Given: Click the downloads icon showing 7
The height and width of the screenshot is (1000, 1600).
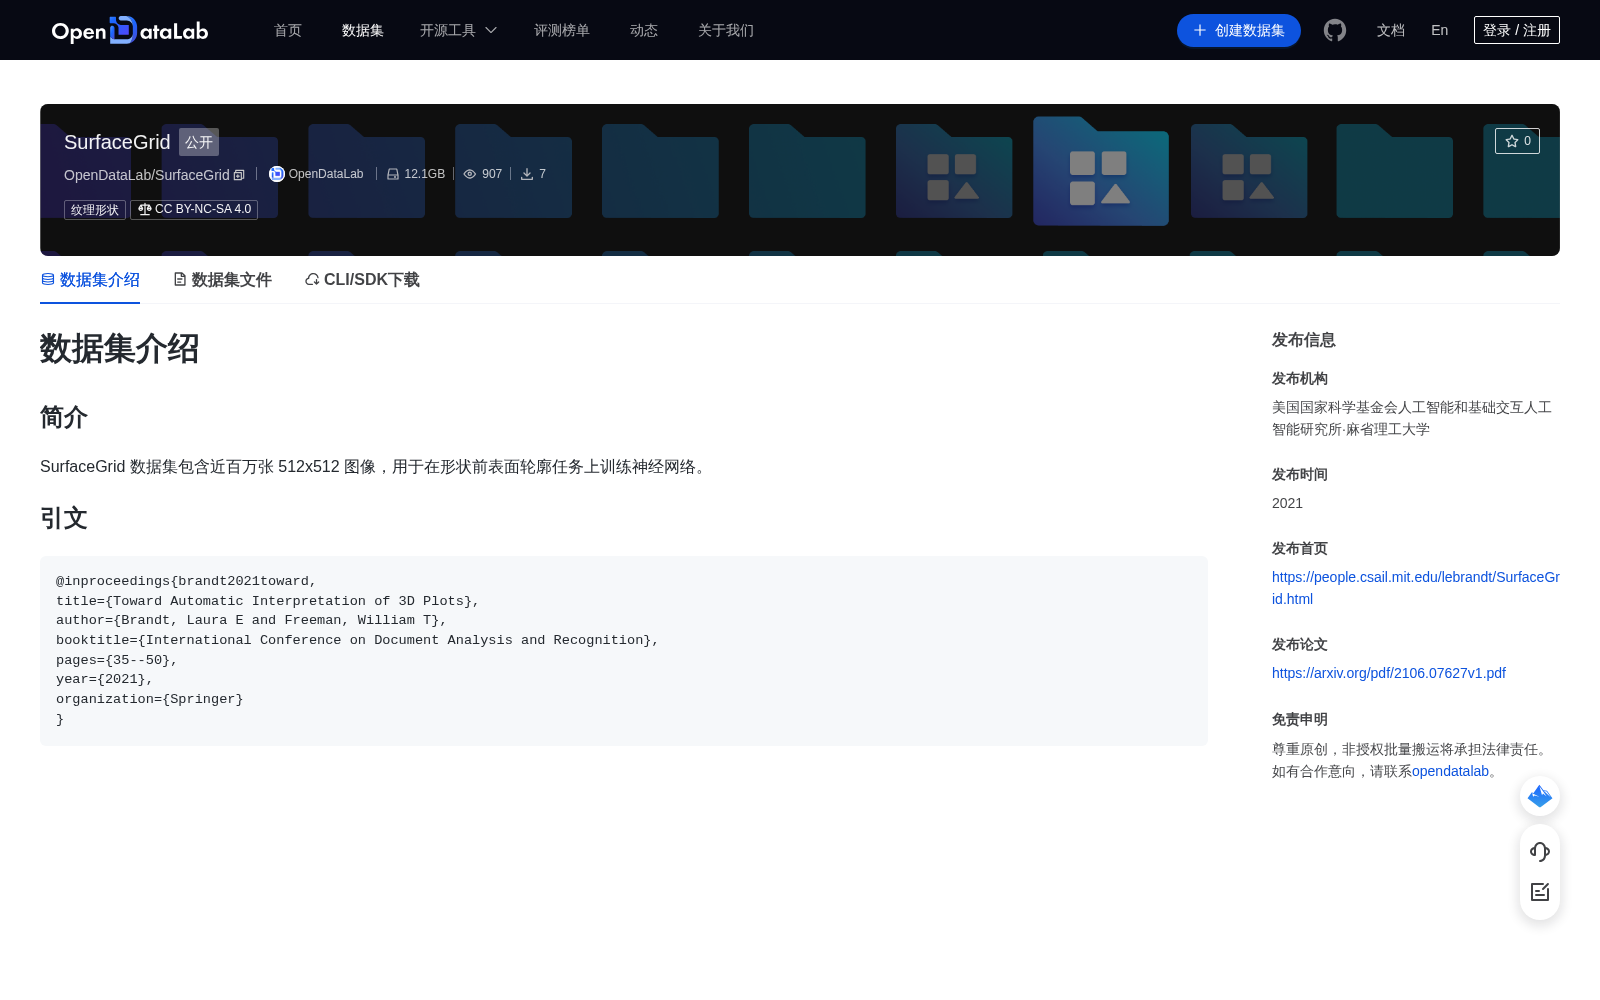Looking at the screenshot, I should click(x=527, y=174).
